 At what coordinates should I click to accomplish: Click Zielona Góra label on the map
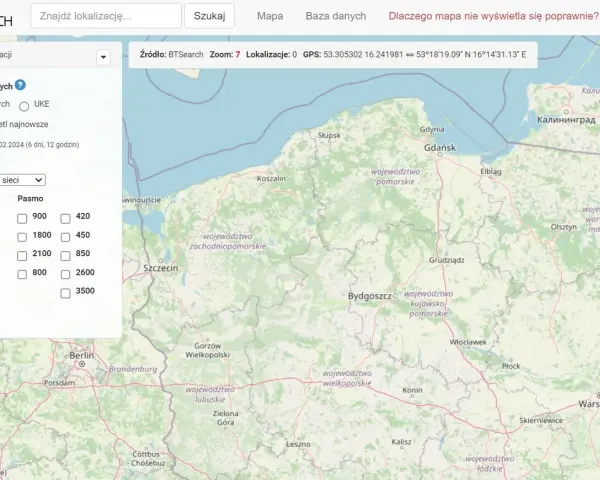[x=225, y=418]
